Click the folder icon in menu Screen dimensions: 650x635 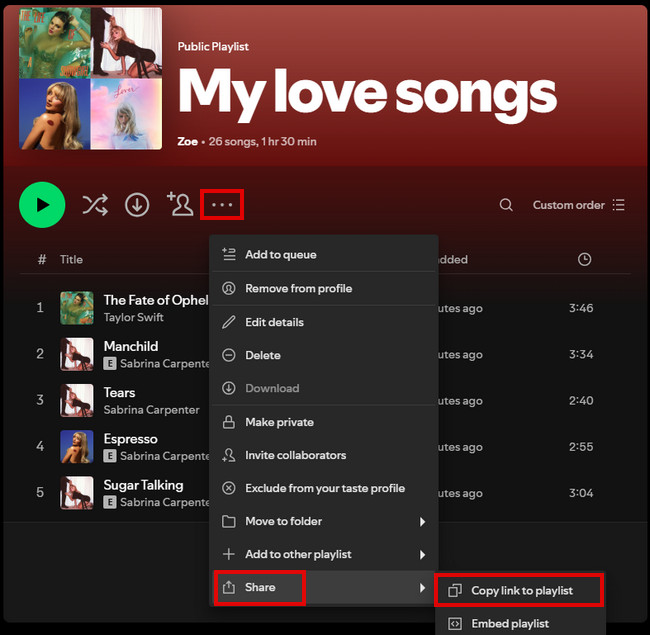(229, 521)
